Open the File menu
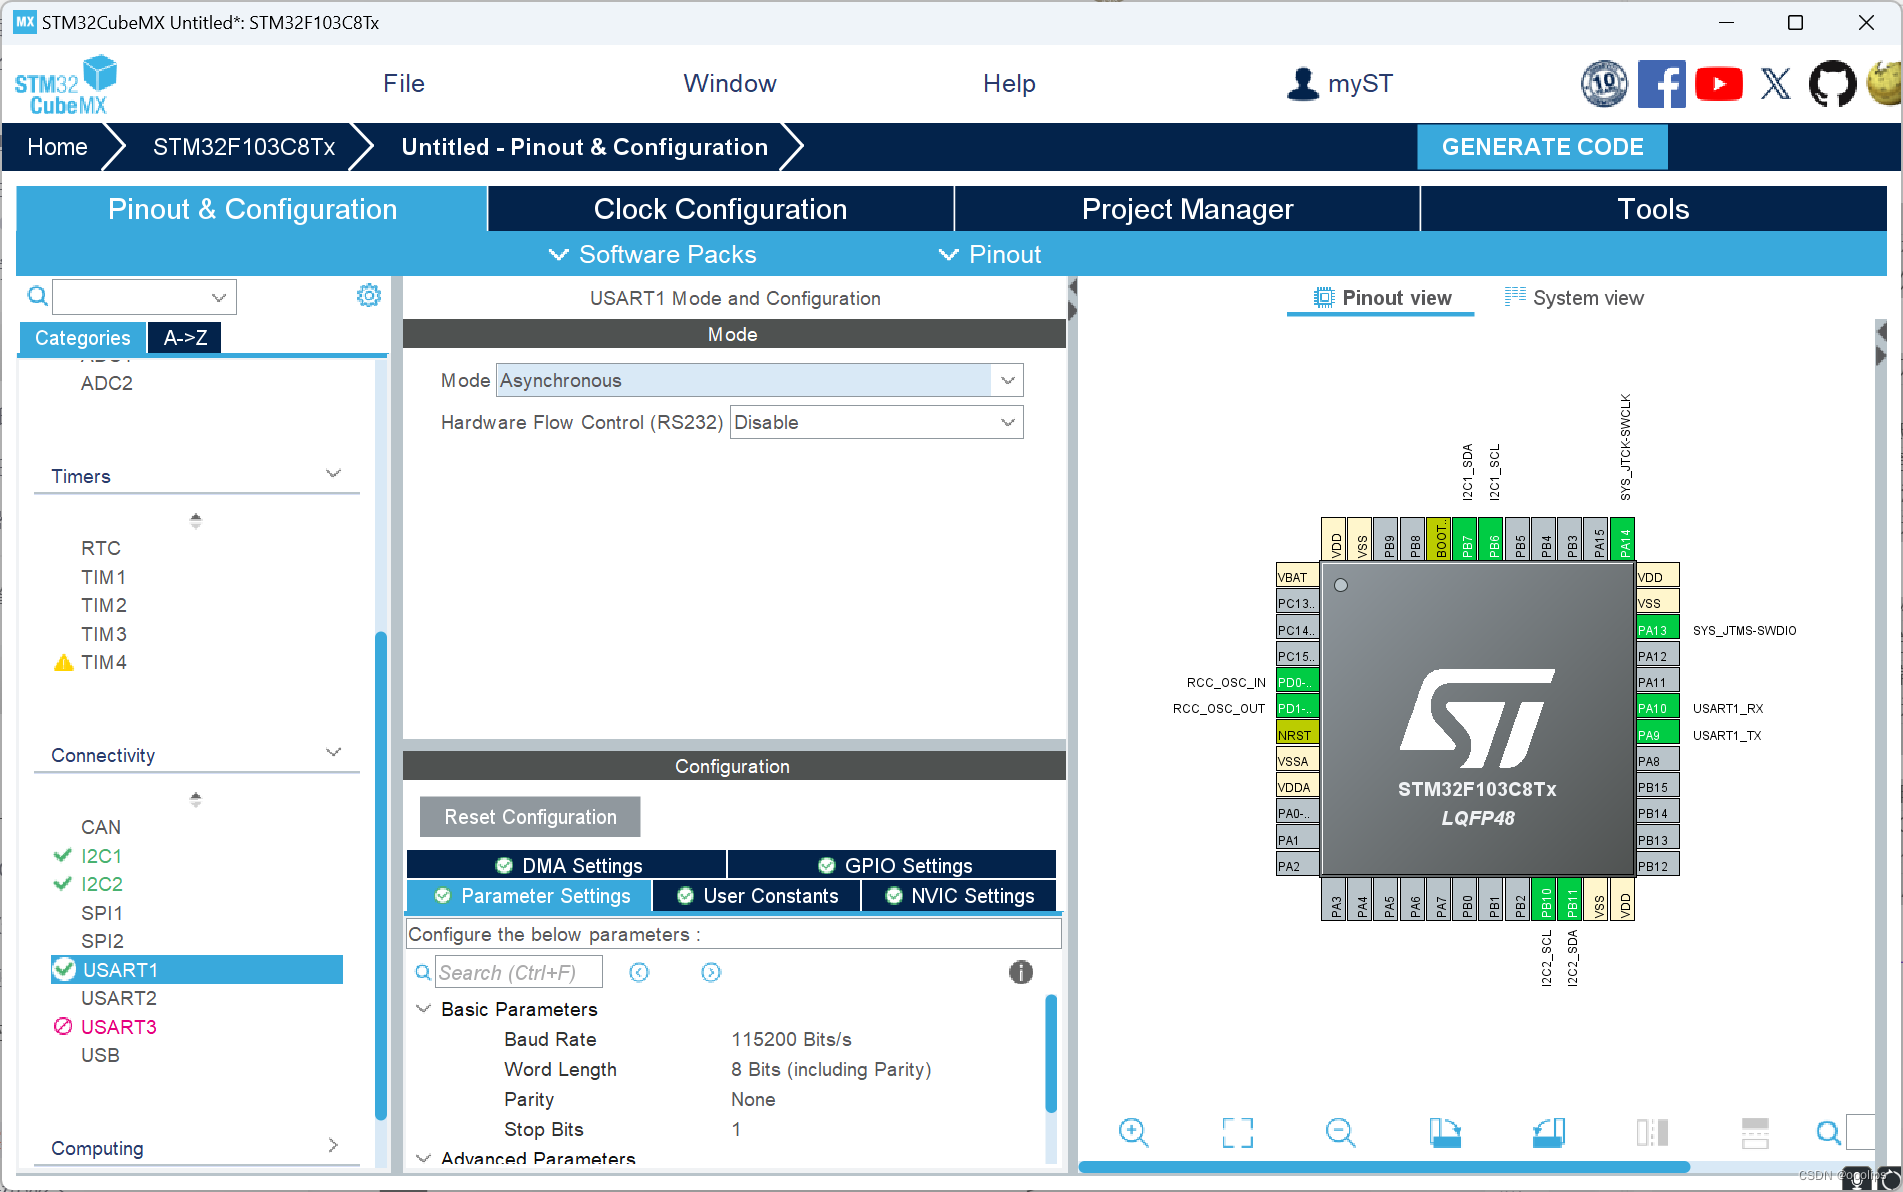Screen dimensions: 1903x1192 [404, 84]
